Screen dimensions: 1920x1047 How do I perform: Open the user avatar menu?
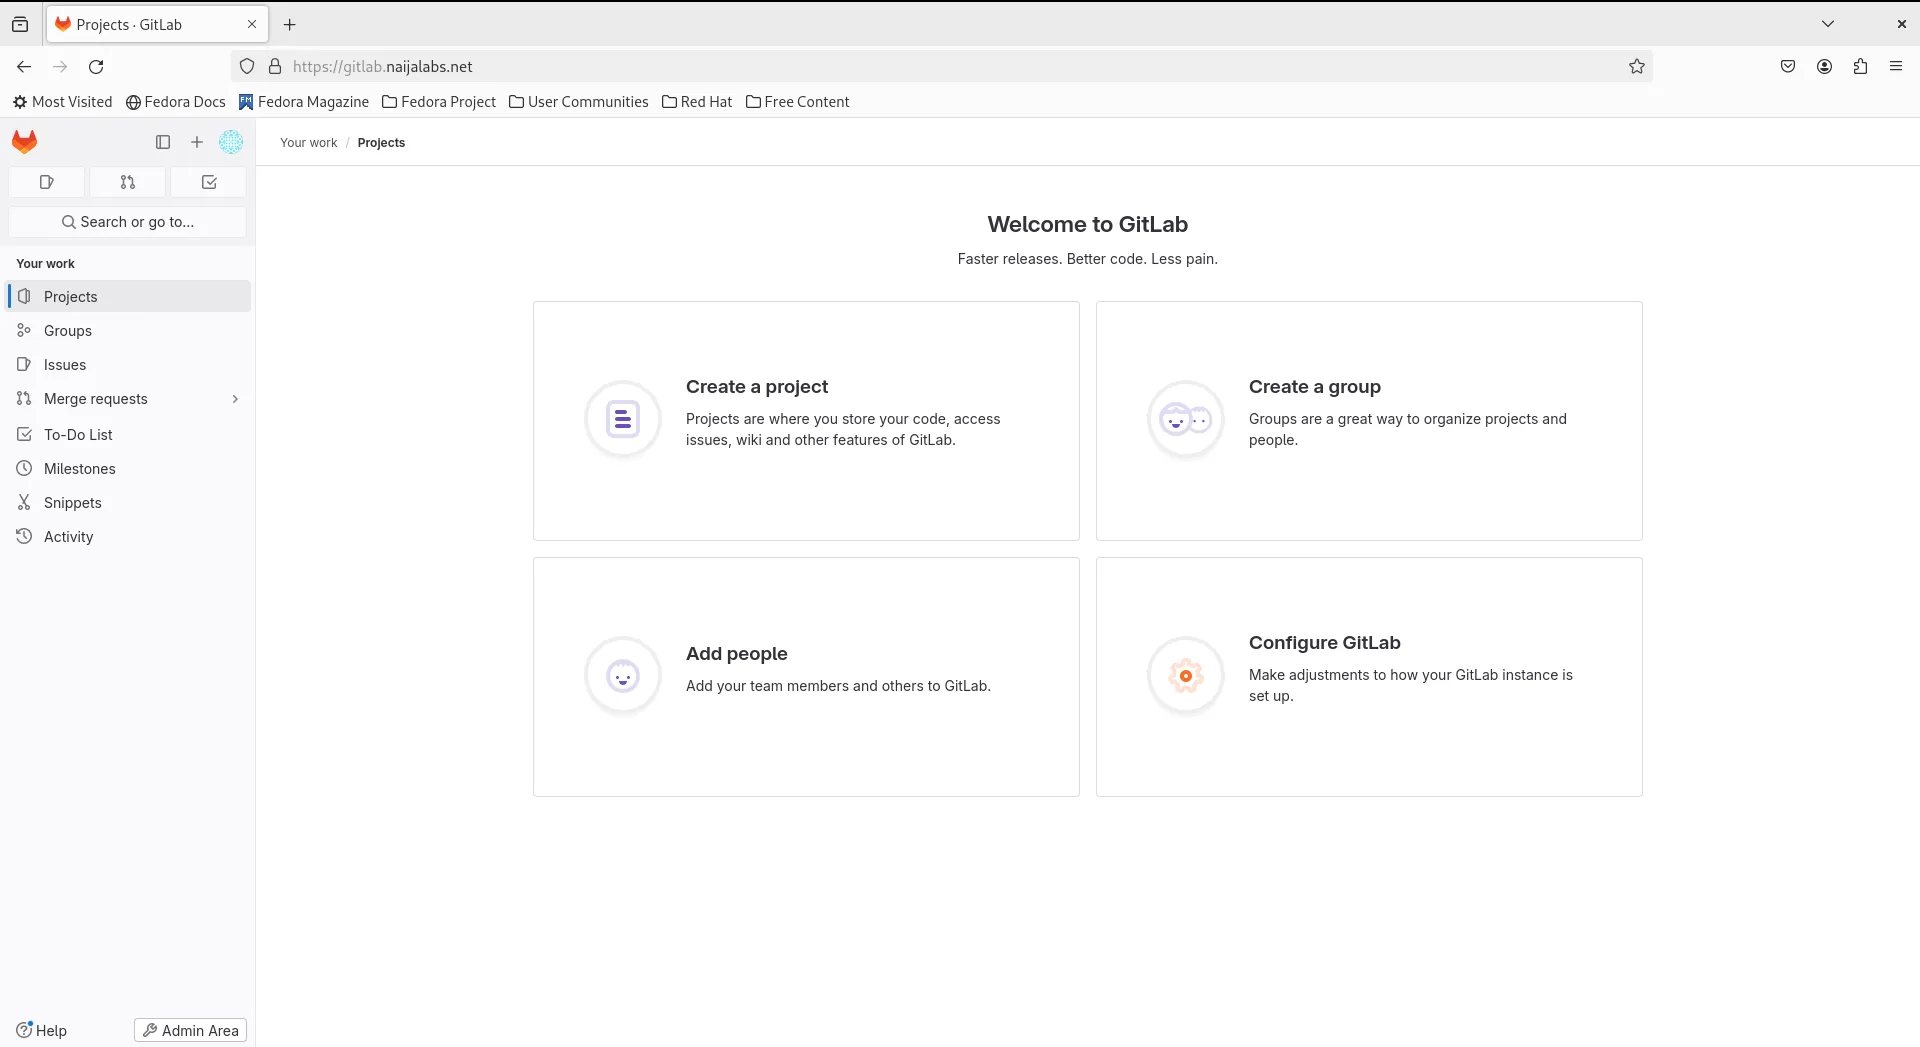(x=231, y=142)
